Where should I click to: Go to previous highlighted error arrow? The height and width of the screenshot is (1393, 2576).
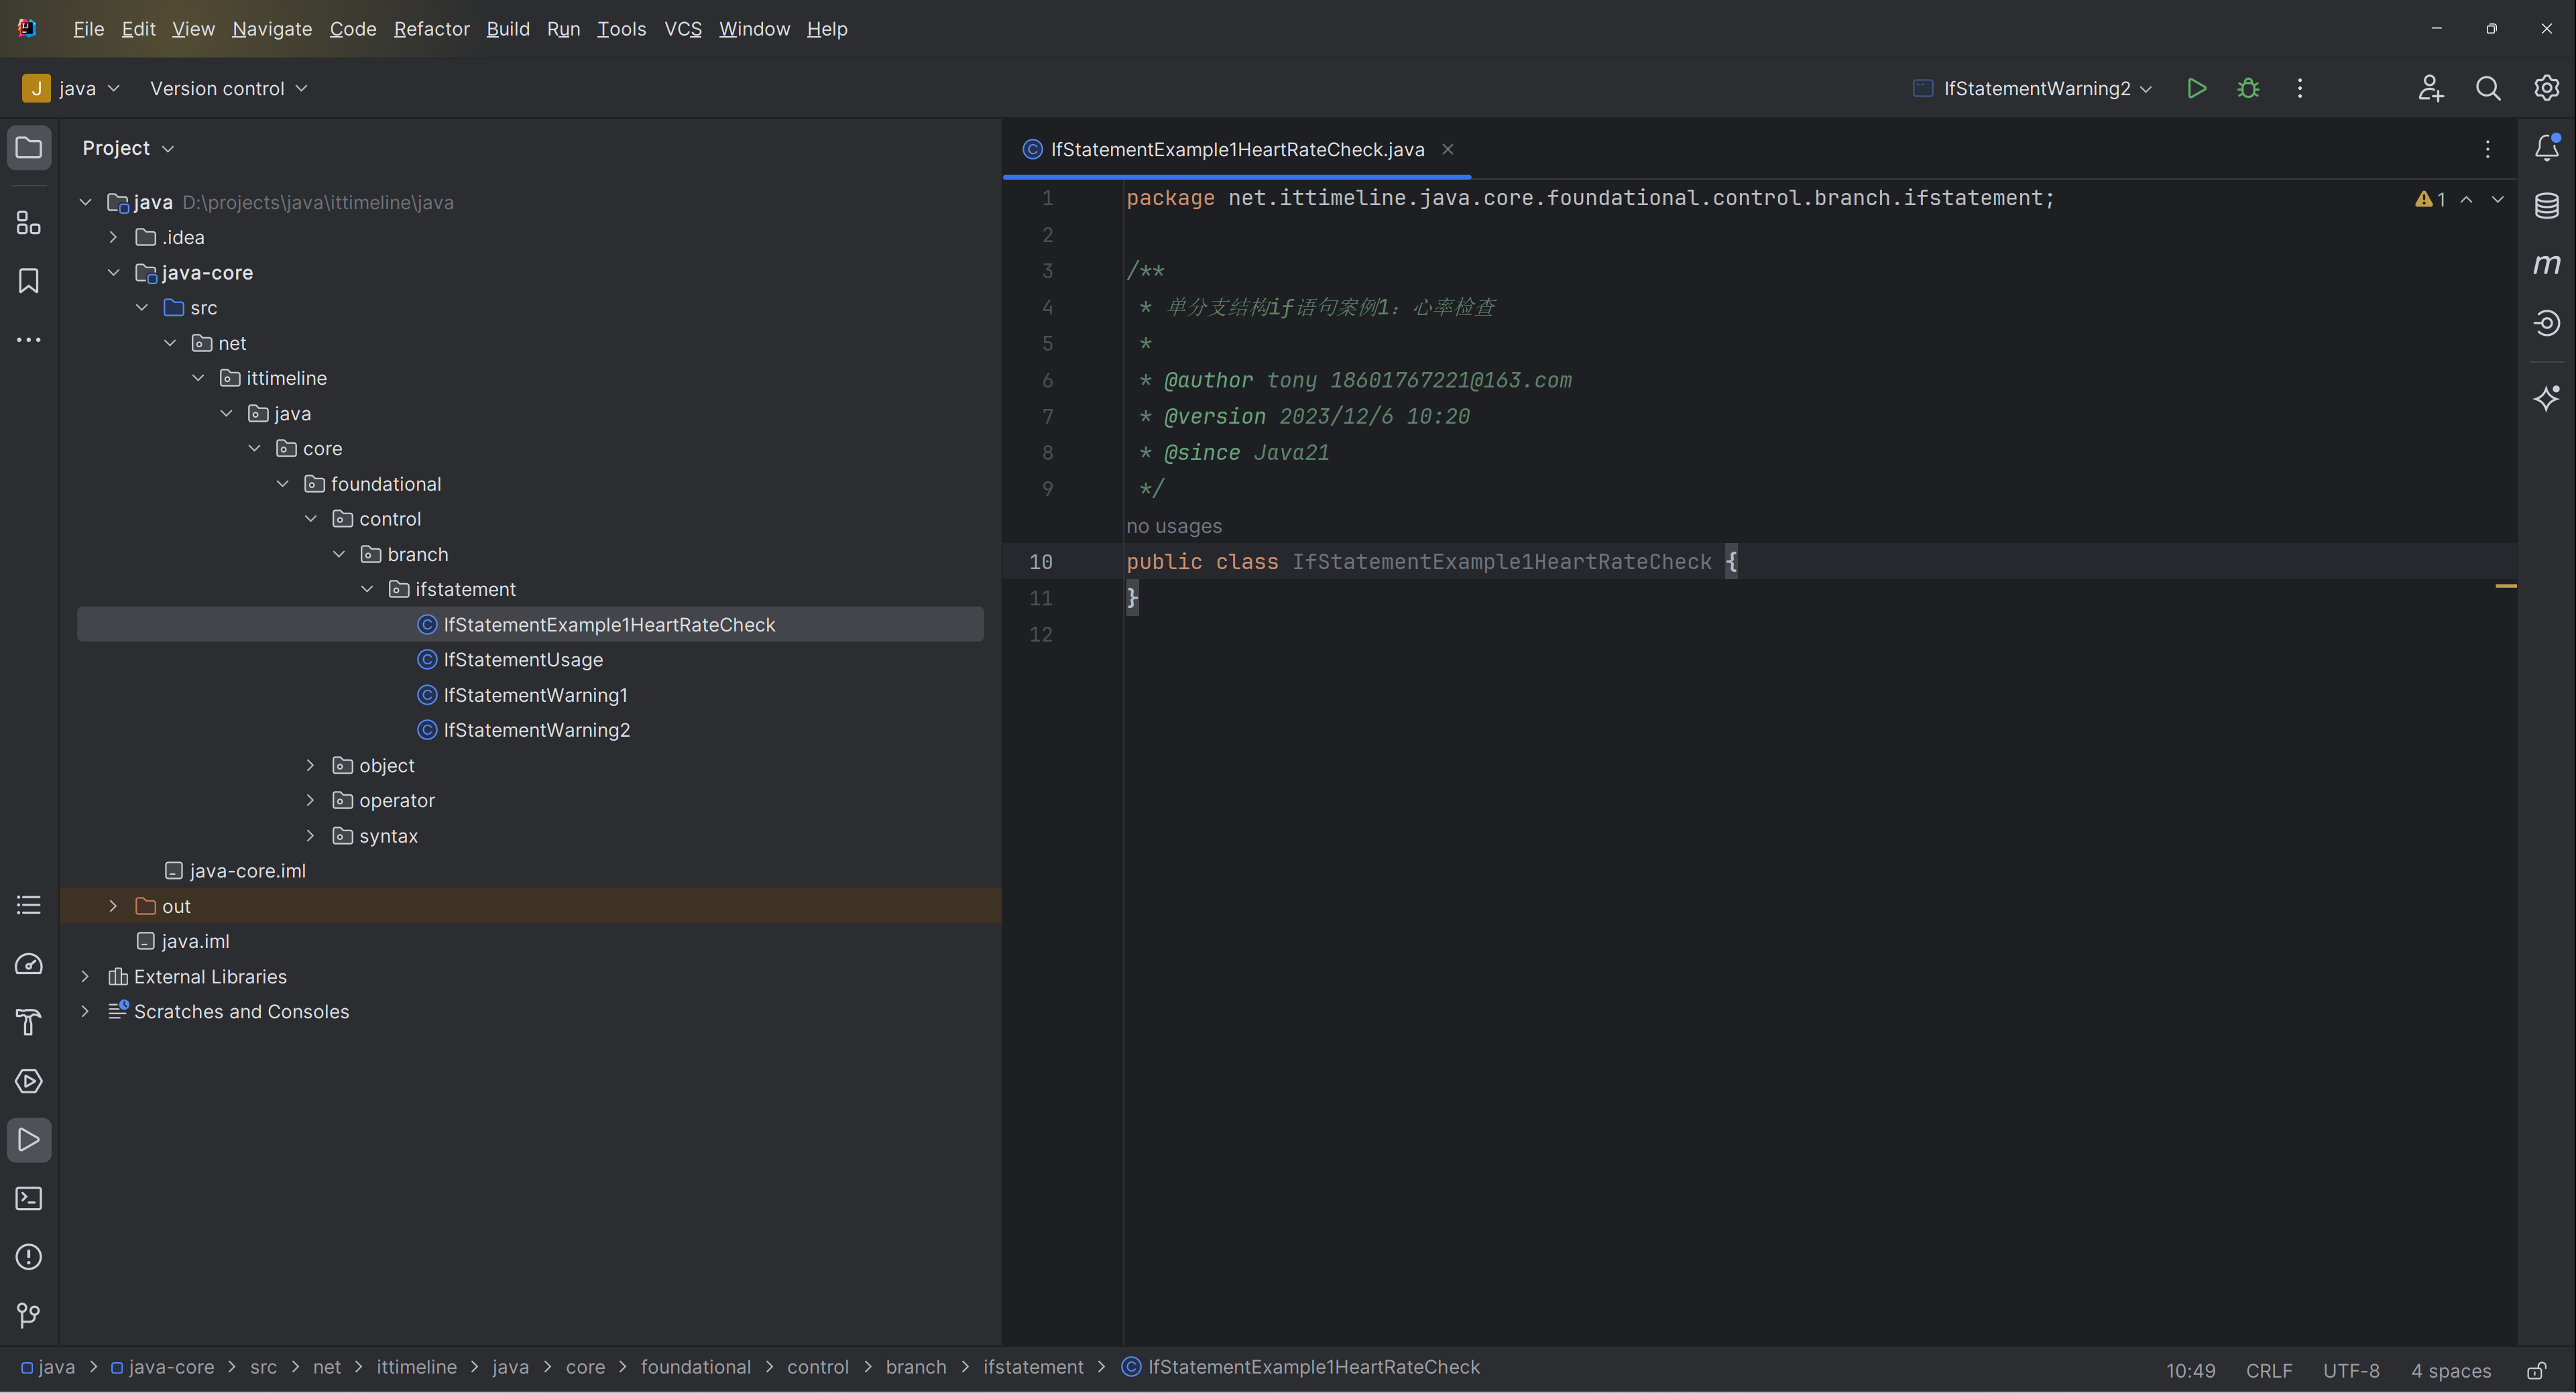(2467, 199)
